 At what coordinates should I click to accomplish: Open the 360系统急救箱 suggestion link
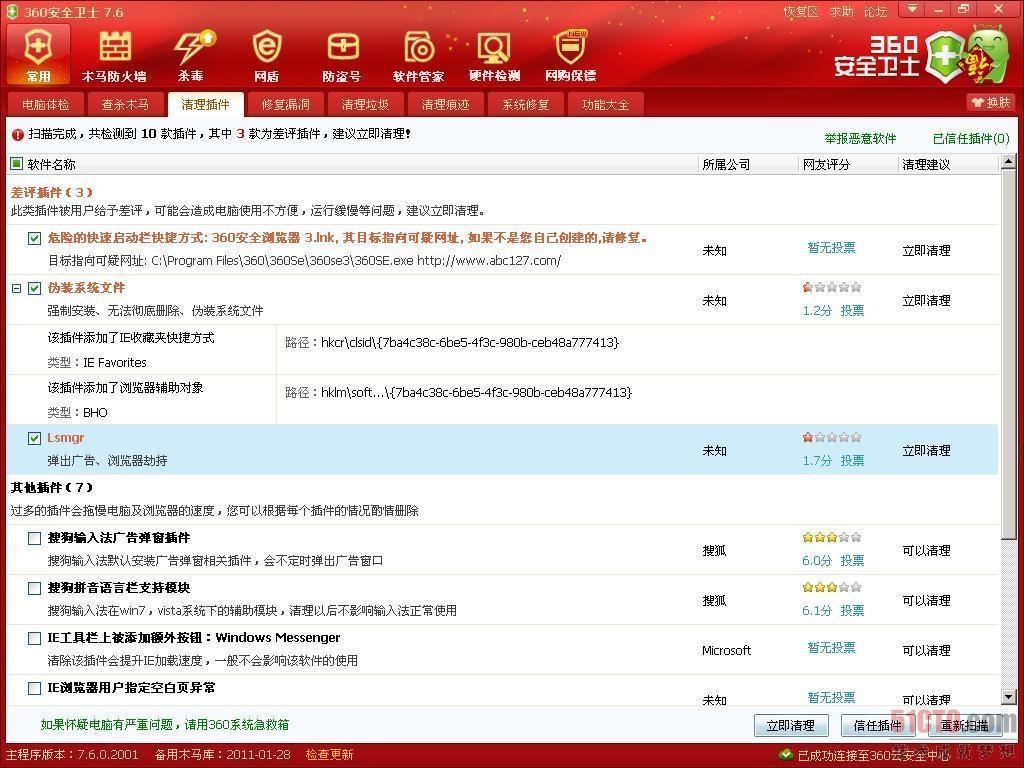click(x=165, y=725)
